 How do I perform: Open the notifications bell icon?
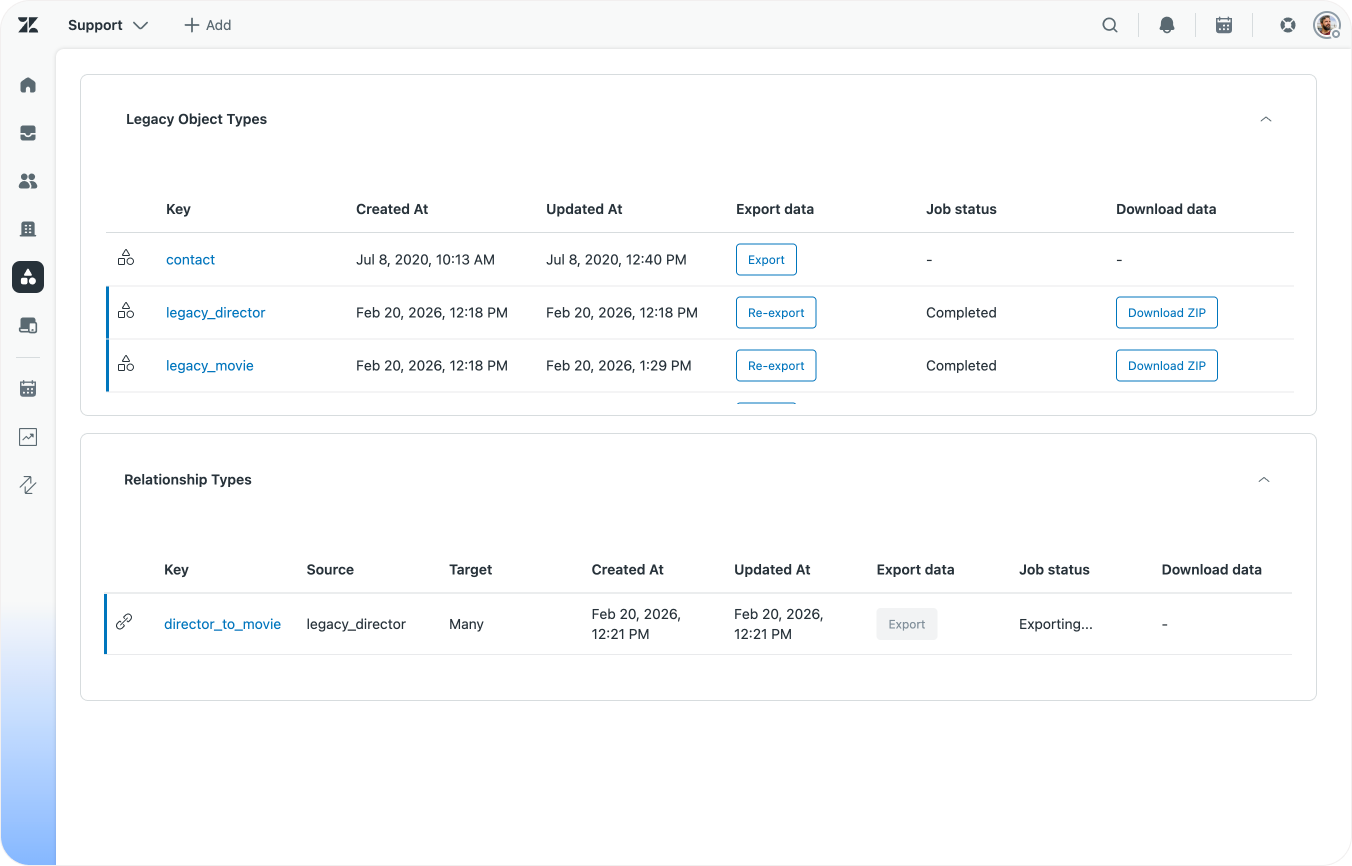pos(1167,25)
